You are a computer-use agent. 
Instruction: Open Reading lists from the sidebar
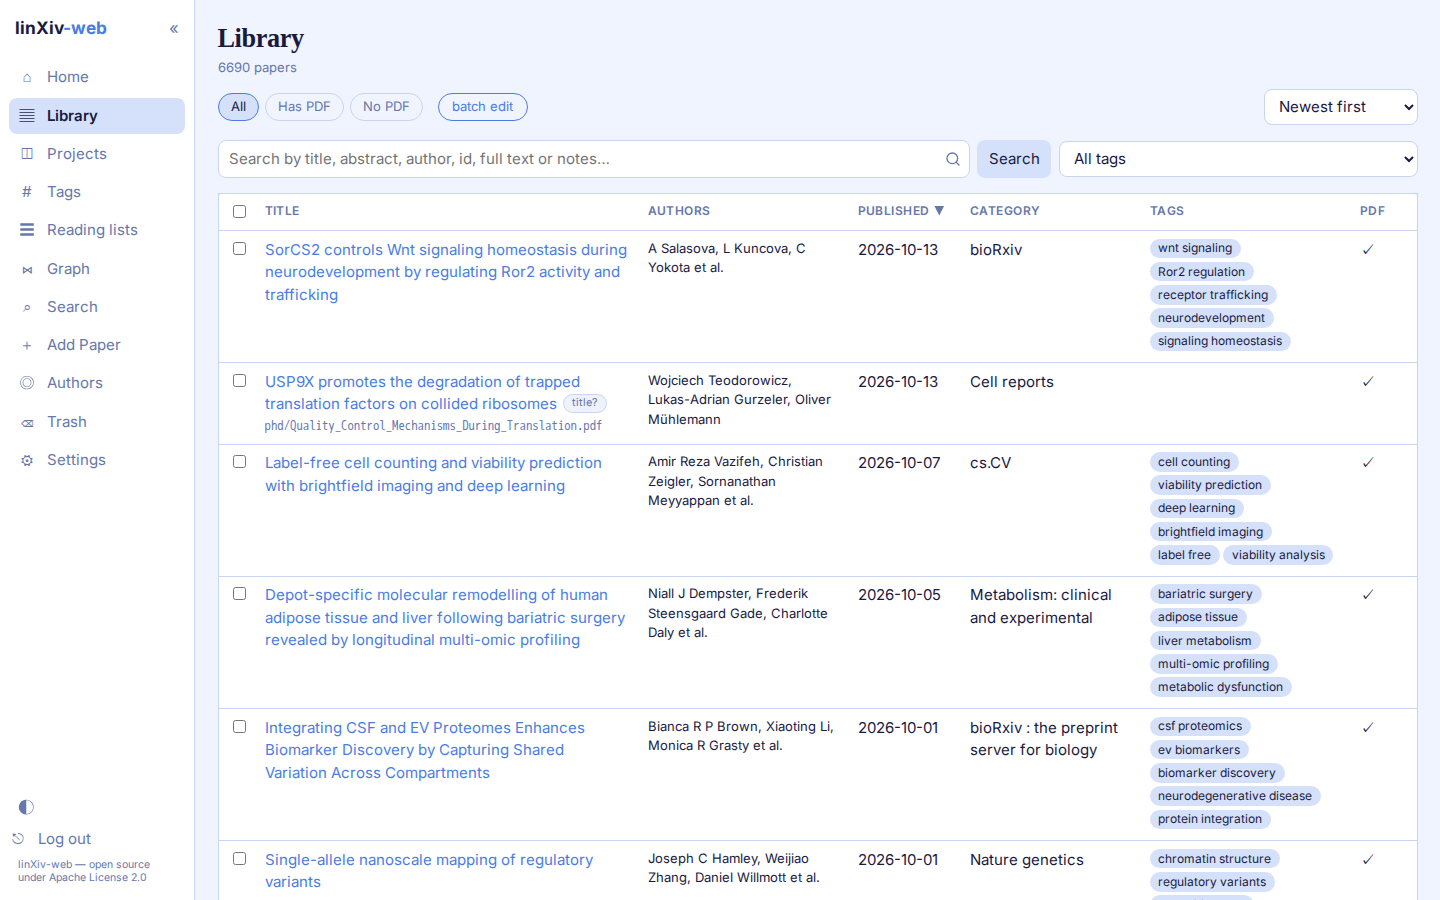(97, 230)
